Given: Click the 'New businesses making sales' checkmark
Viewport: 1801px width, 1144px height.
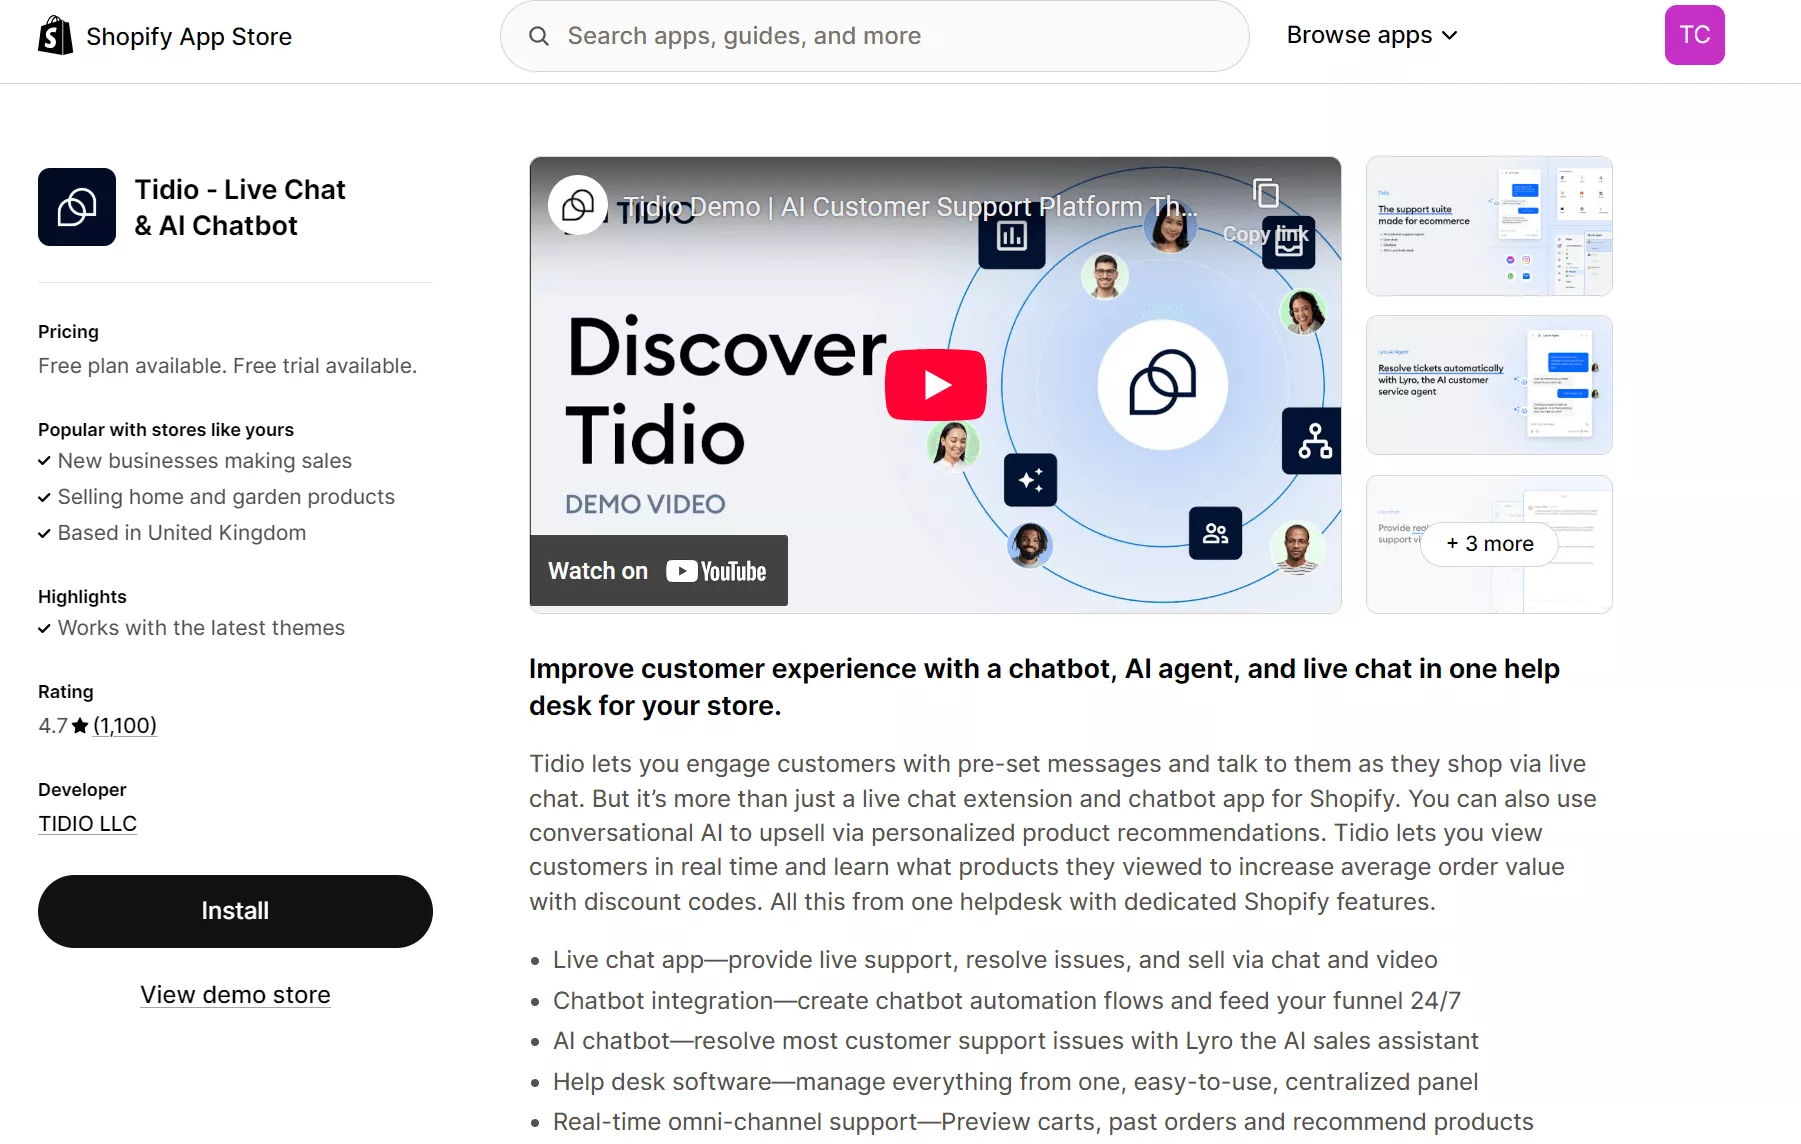Looking at the screenshot, I should click(x=44, y=461).
